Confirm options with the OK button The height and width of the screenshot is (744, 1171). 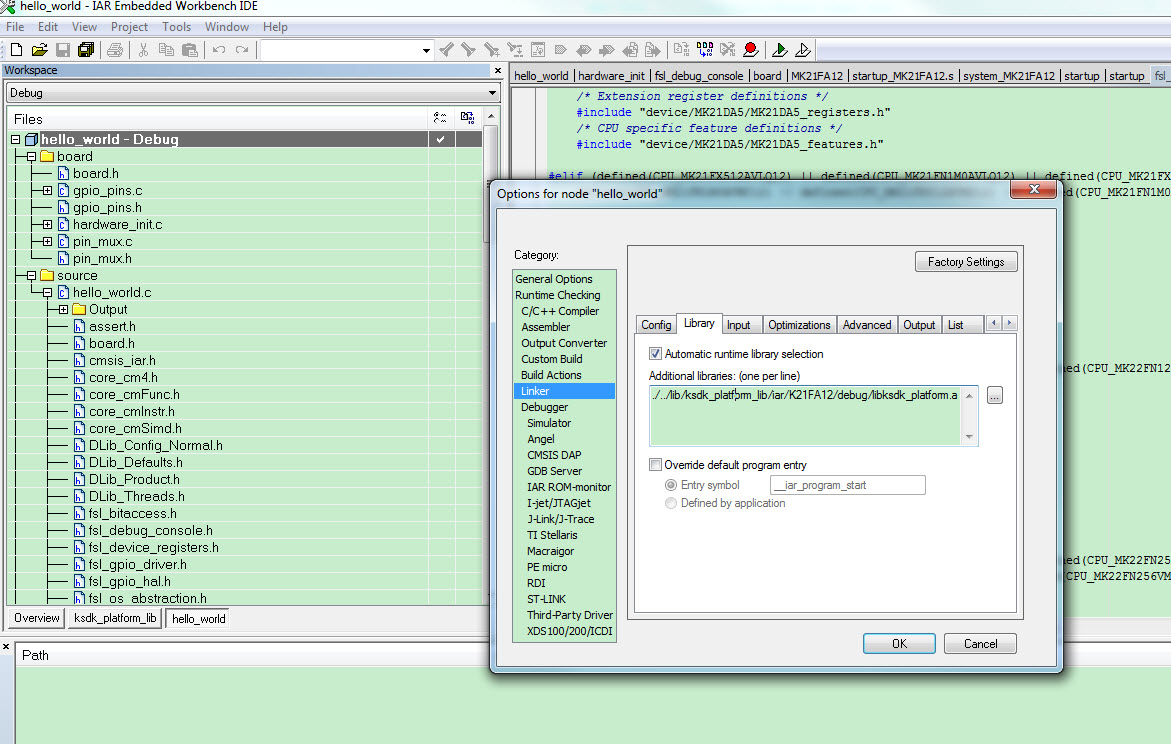(899, 643)
